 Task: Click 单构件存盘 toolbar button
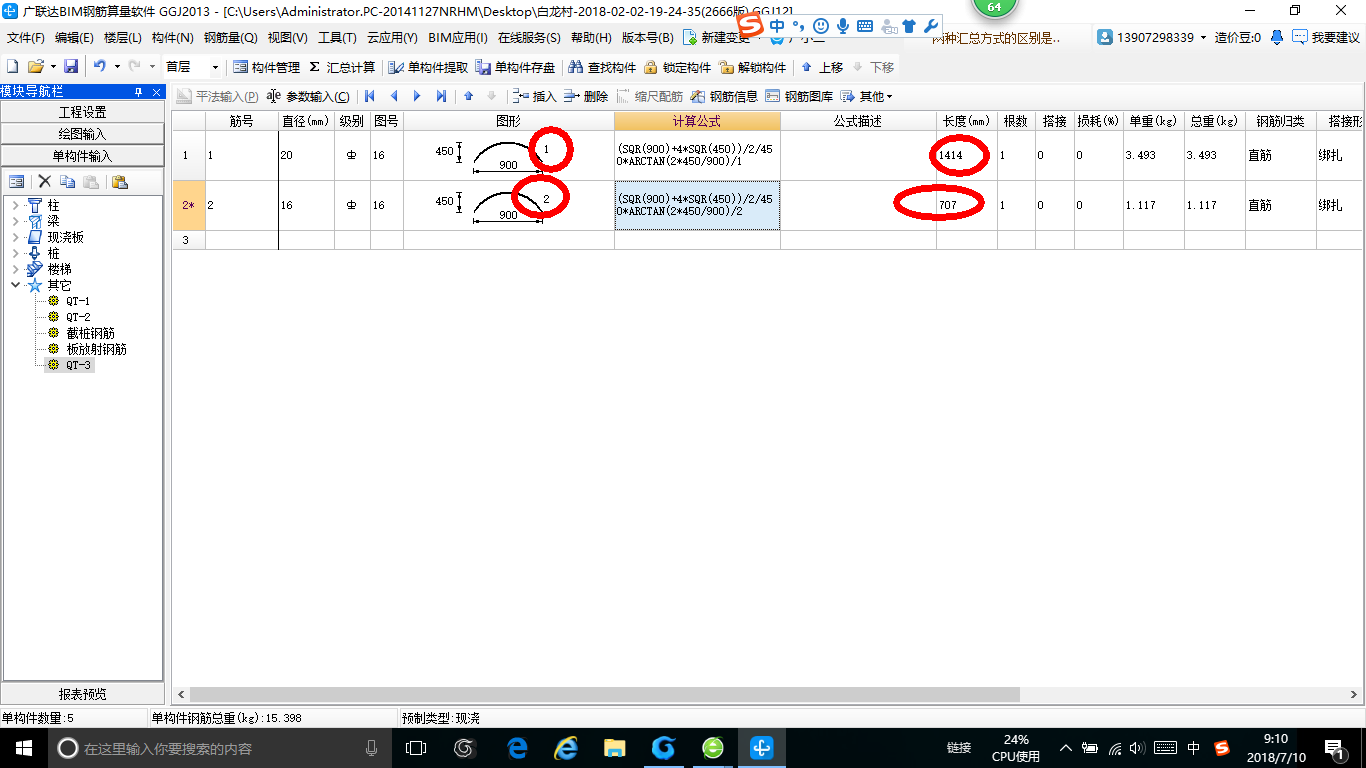pyautogui.click(x=515, y=67)
